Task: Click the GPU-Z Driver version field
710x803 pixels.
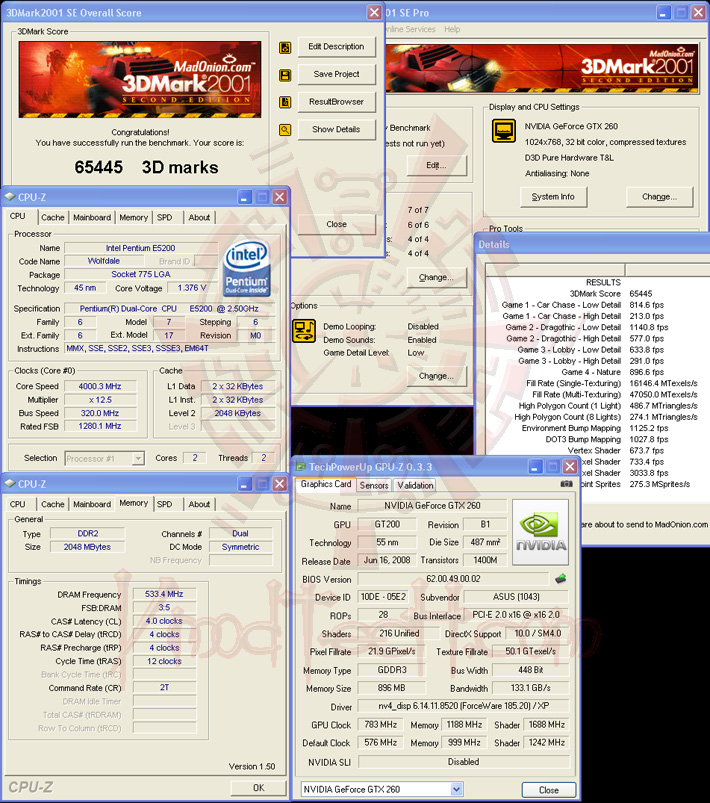Action: click(463, 706)
